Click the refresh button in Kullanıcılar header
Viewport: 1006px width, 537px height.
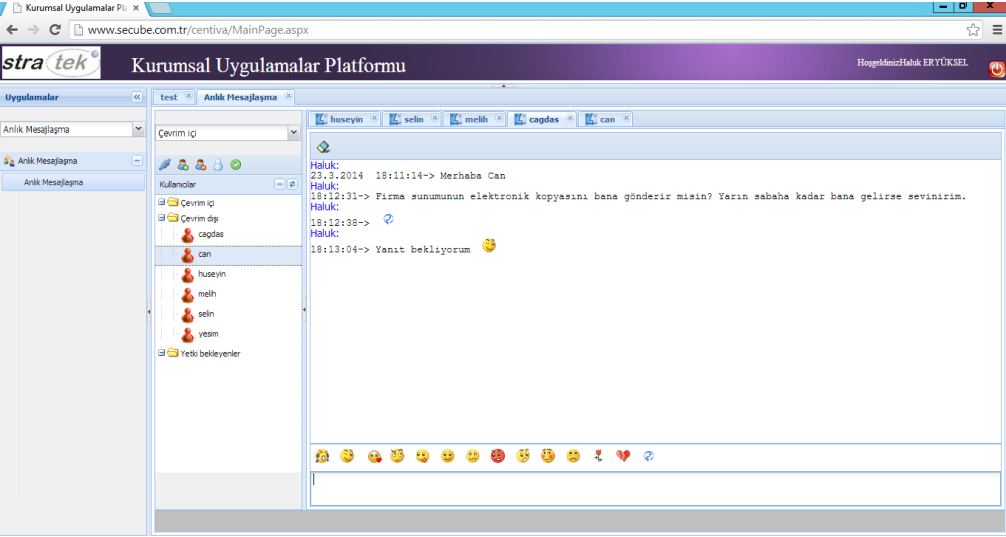[292, 185]
